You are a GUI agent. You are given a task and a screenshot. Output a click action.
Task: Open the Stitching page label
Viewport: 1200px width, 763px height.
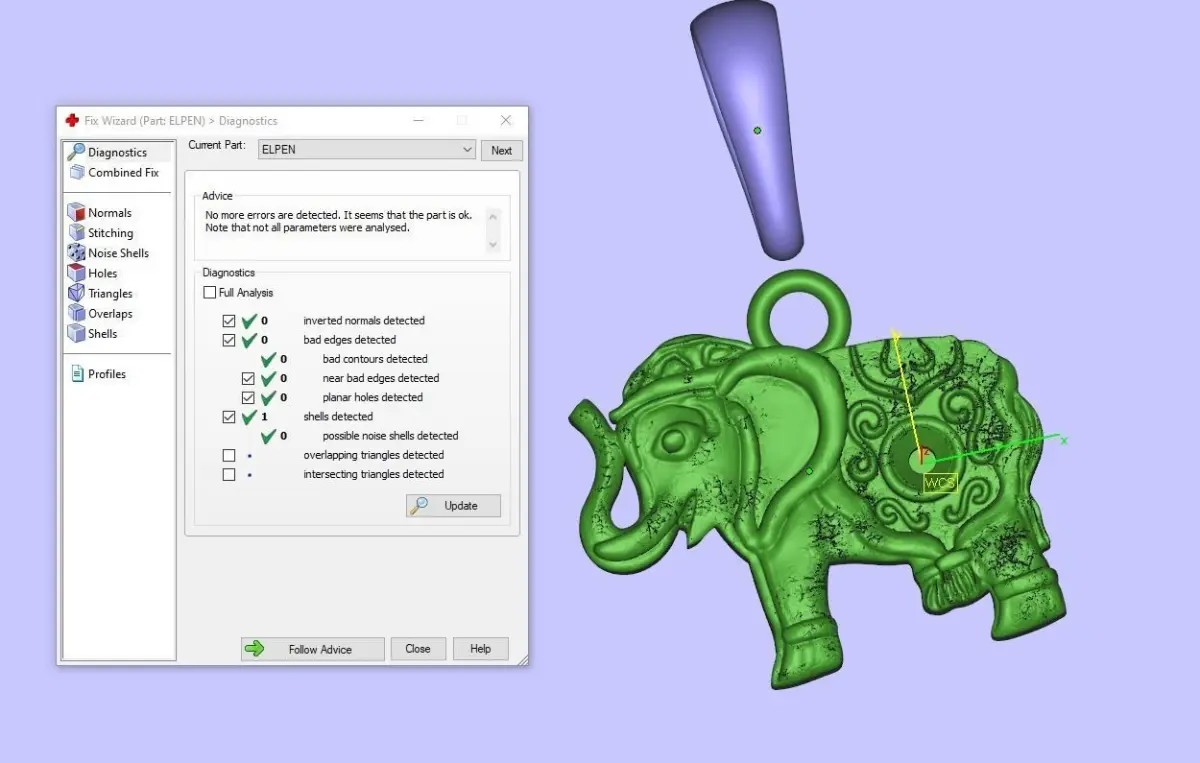point(110,232)
